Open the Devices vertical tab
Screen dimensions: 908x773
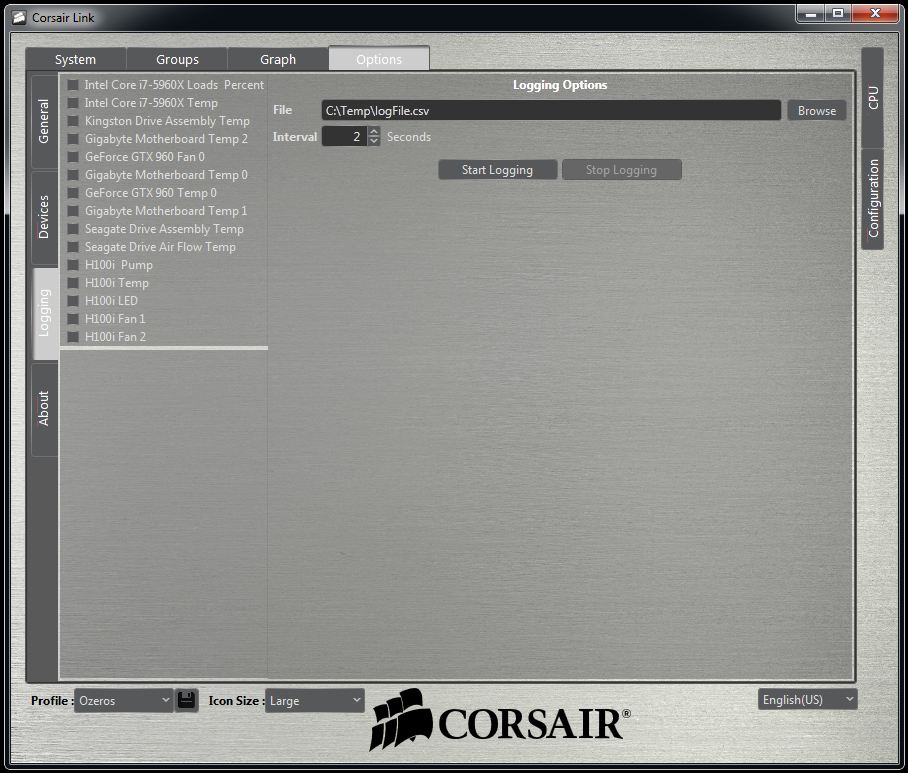[x=45, y=217]
